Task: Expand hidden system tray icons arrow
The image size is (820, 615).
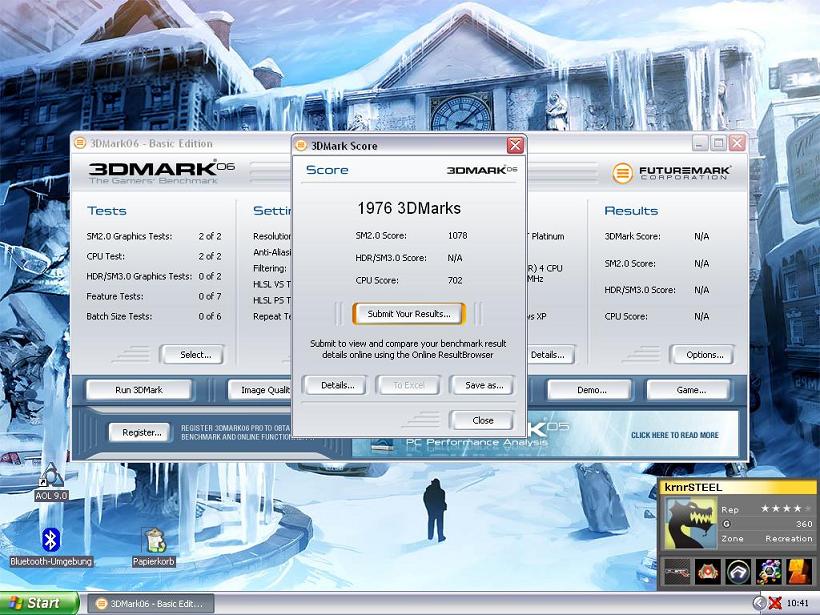Action: (759, 603)
